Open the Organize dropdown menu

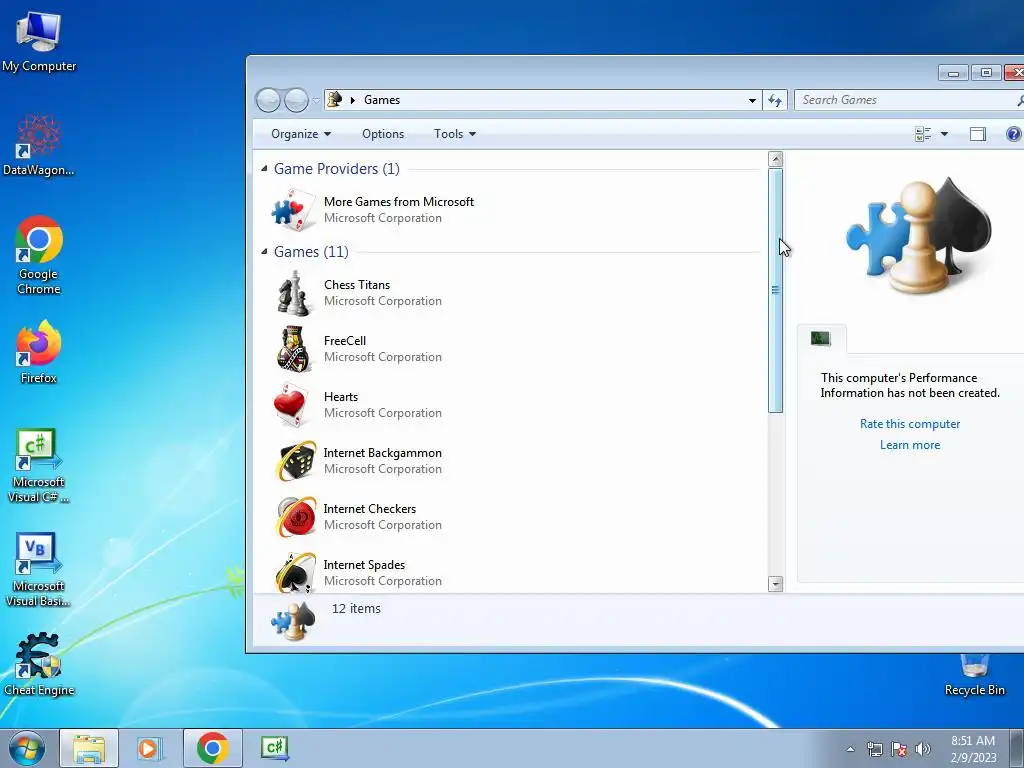pyautogui.click(x=301, y=134)
